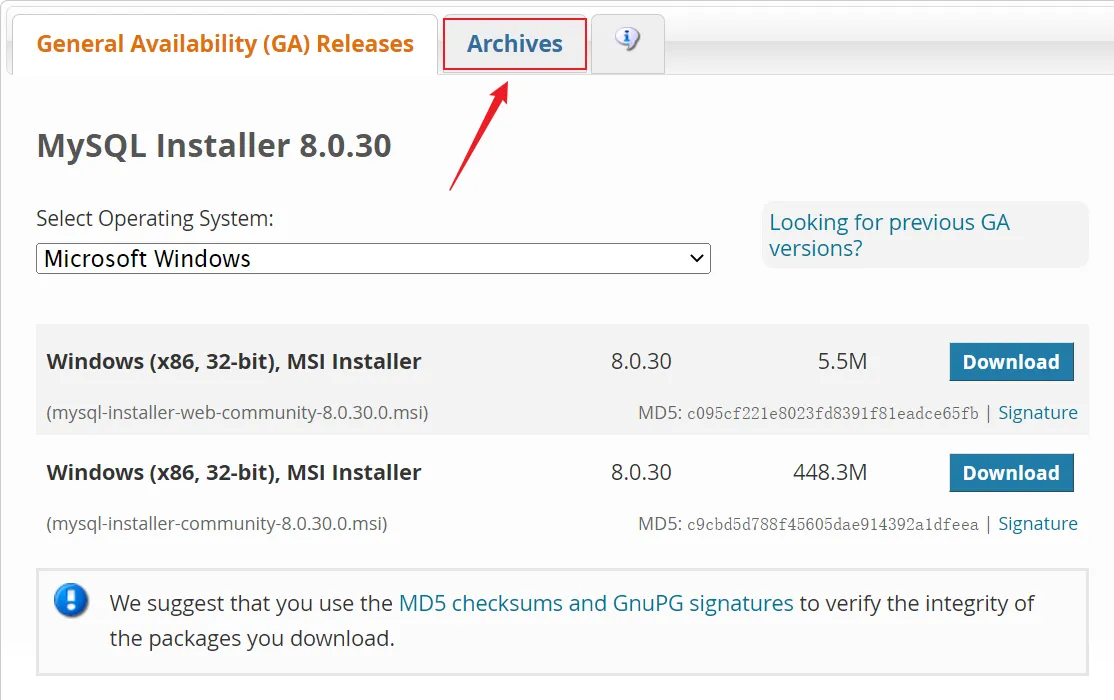Click the 8.0.30 version label on the second row
The height and width of the screenshot is (700, 1114).
pos(640,473)
